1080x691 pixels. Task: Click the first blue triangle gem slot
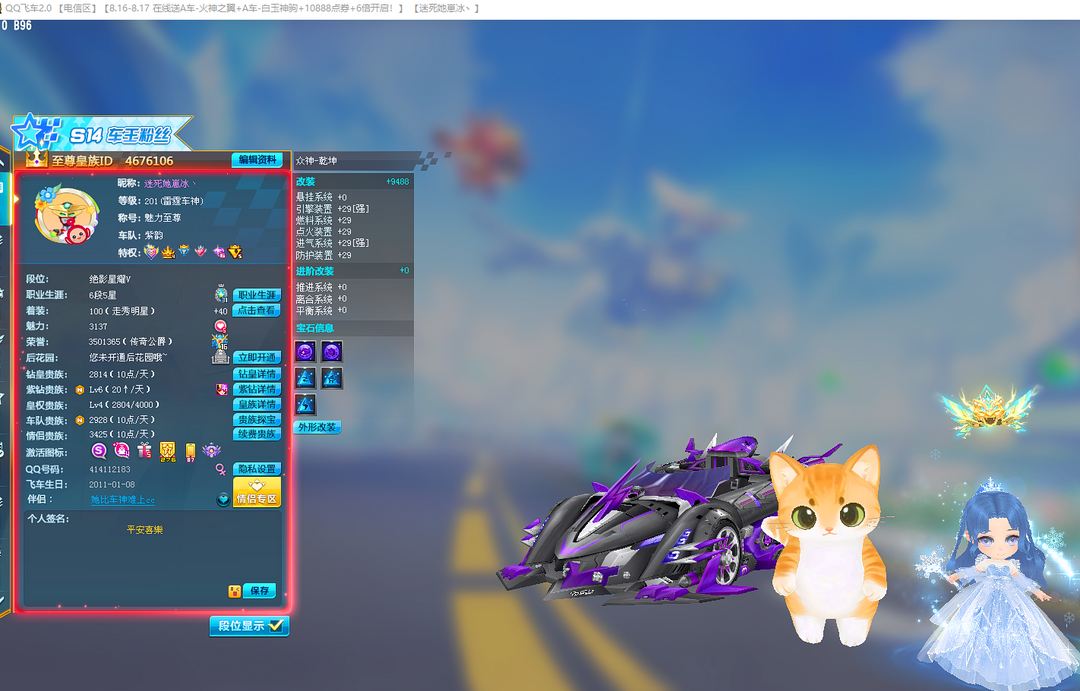tap(305, 378)
